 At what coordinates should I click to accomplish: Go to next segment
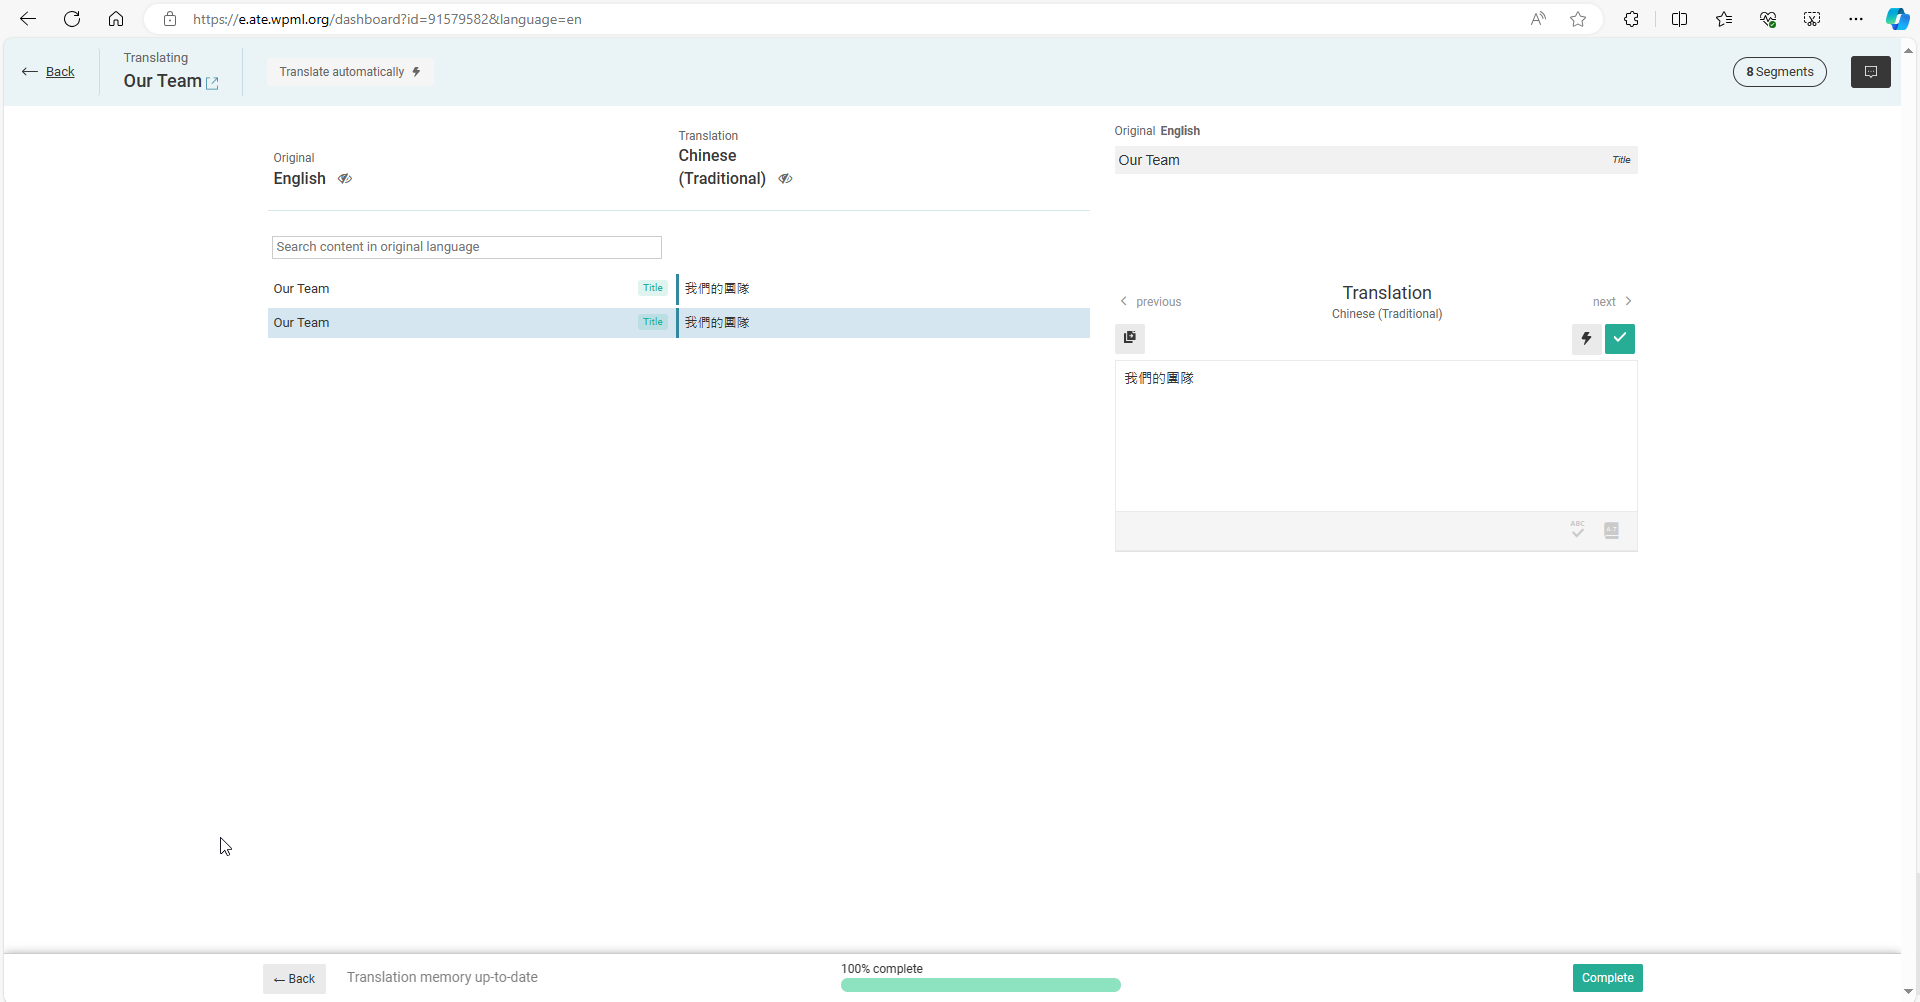click(1612, 302)
